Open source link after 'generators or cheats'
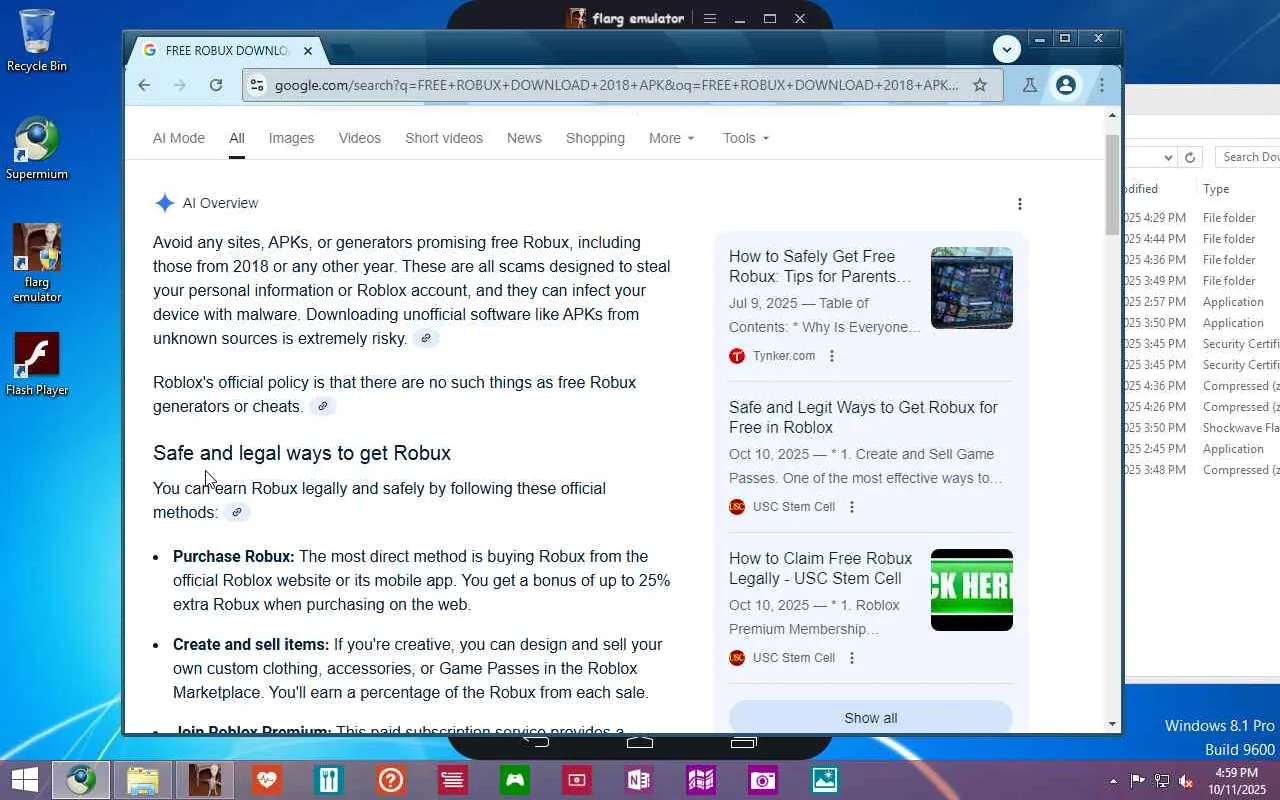 point(322,406)
